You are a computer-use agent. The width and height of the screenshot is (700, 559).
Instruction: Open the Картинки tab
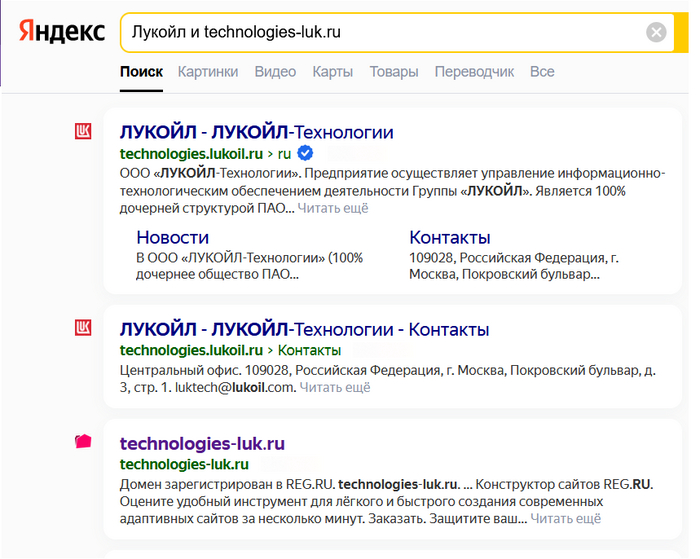(208, 72)
